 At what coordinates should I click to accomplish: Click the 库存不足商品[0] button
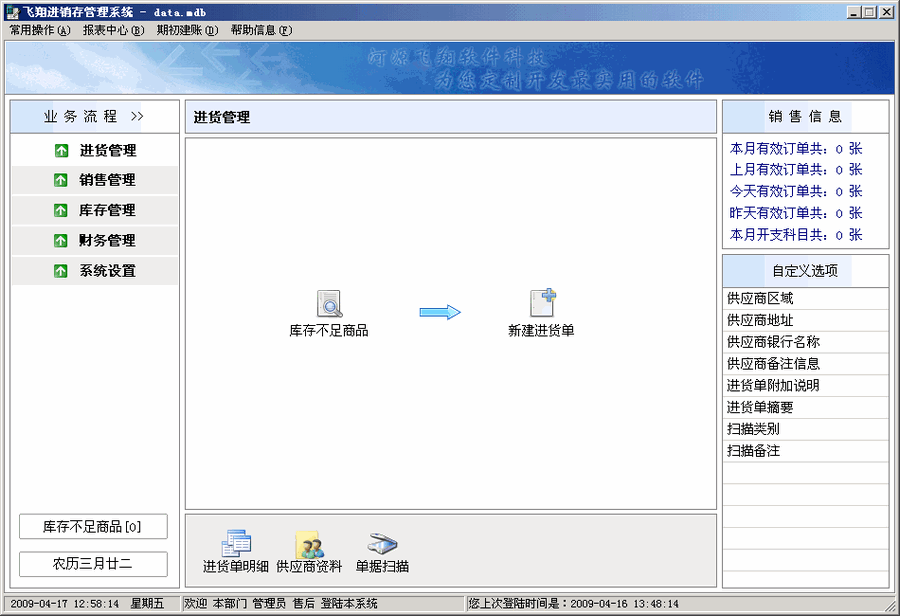point(92,526)
